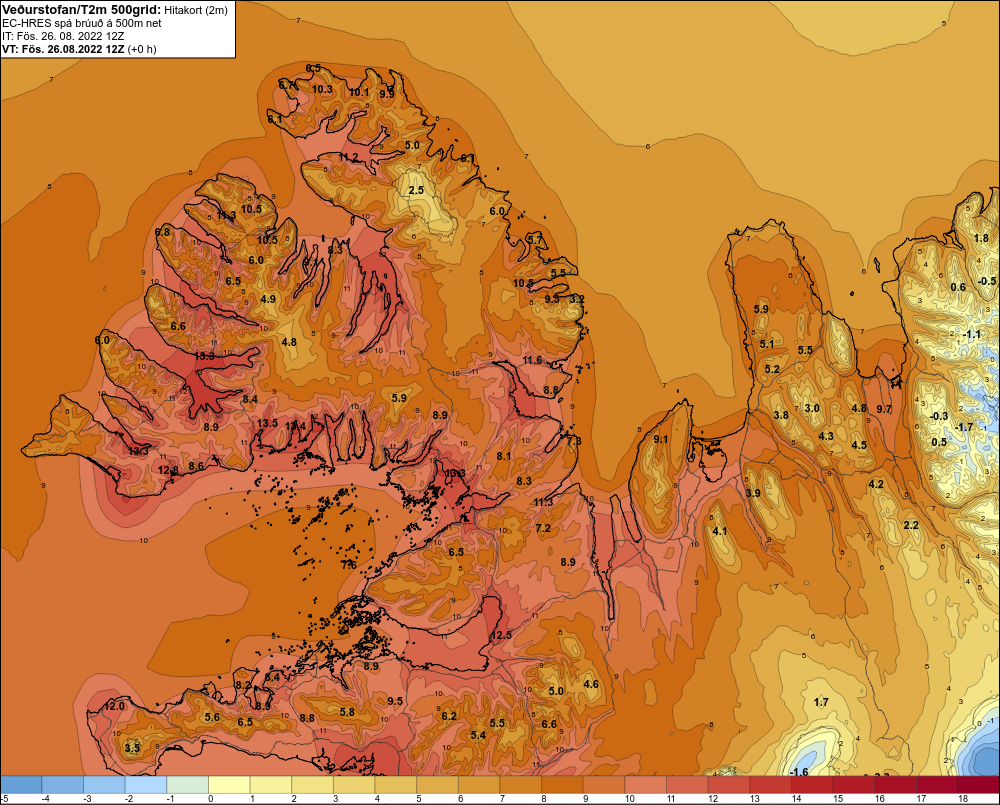Viewport: 1000px width, 805px height.
Task: Select the 6.8 temperature value
Action: pyautogui.click(x=163, y=232)
